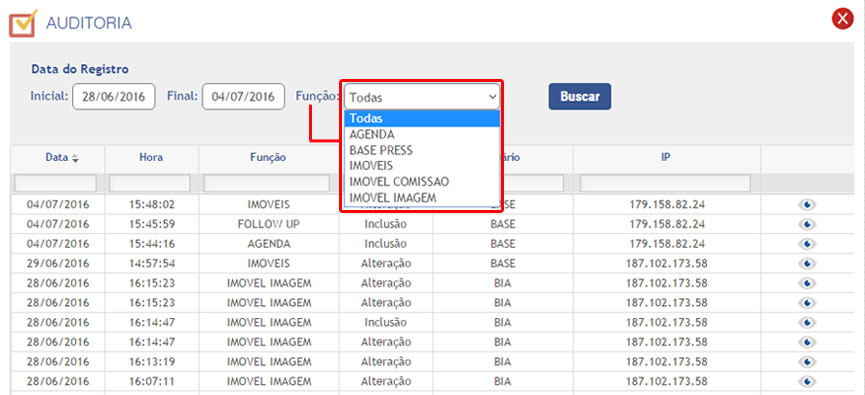Sort by the Data column header

click(58, 158)
